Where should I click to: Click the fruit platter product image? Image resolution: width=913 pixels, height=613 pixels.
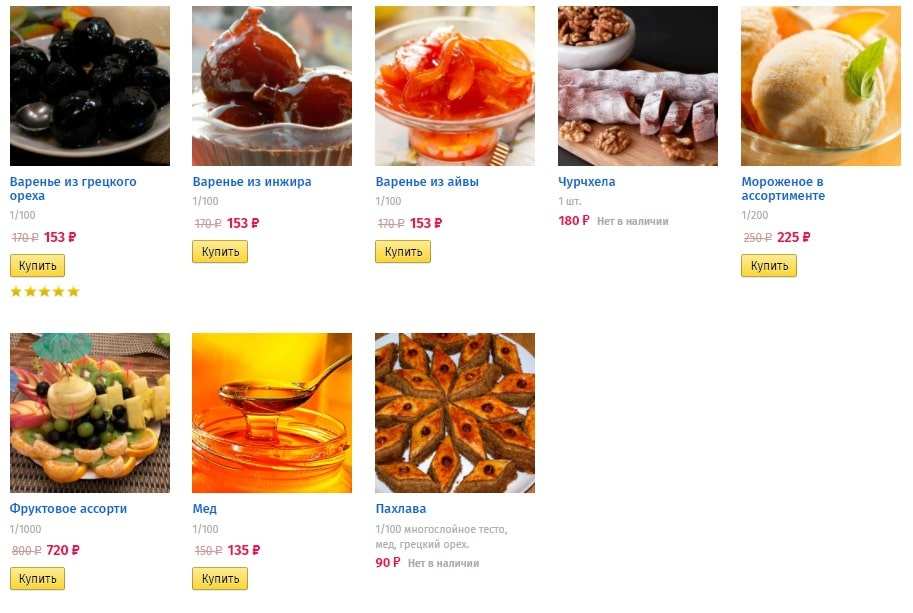[x=89, y=413]
